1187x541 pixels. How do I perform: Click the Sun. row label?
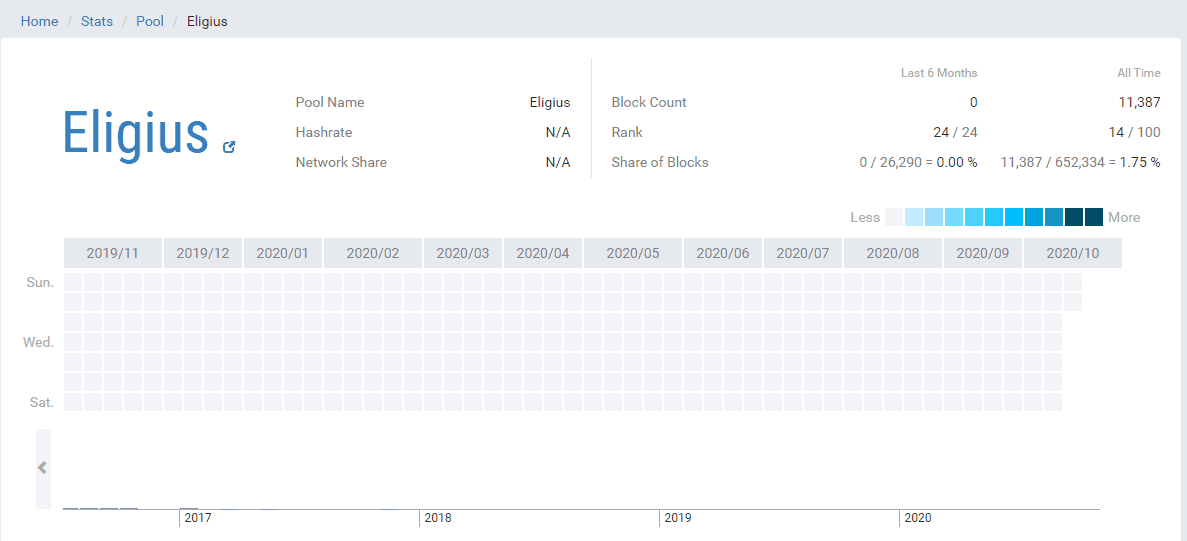pyautogui.click(x=40, y=282)
